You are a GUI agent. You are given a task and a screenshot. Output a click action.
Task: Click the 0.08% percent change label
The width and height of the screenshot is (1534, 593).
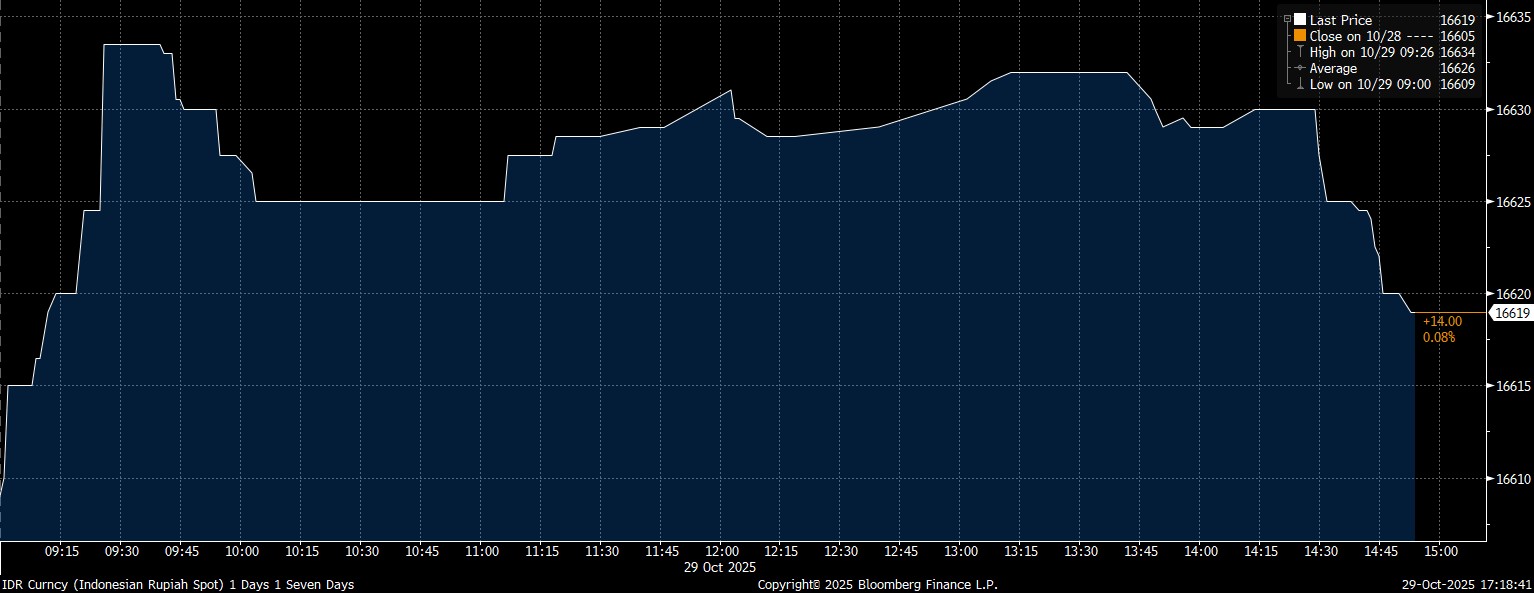1439,337
